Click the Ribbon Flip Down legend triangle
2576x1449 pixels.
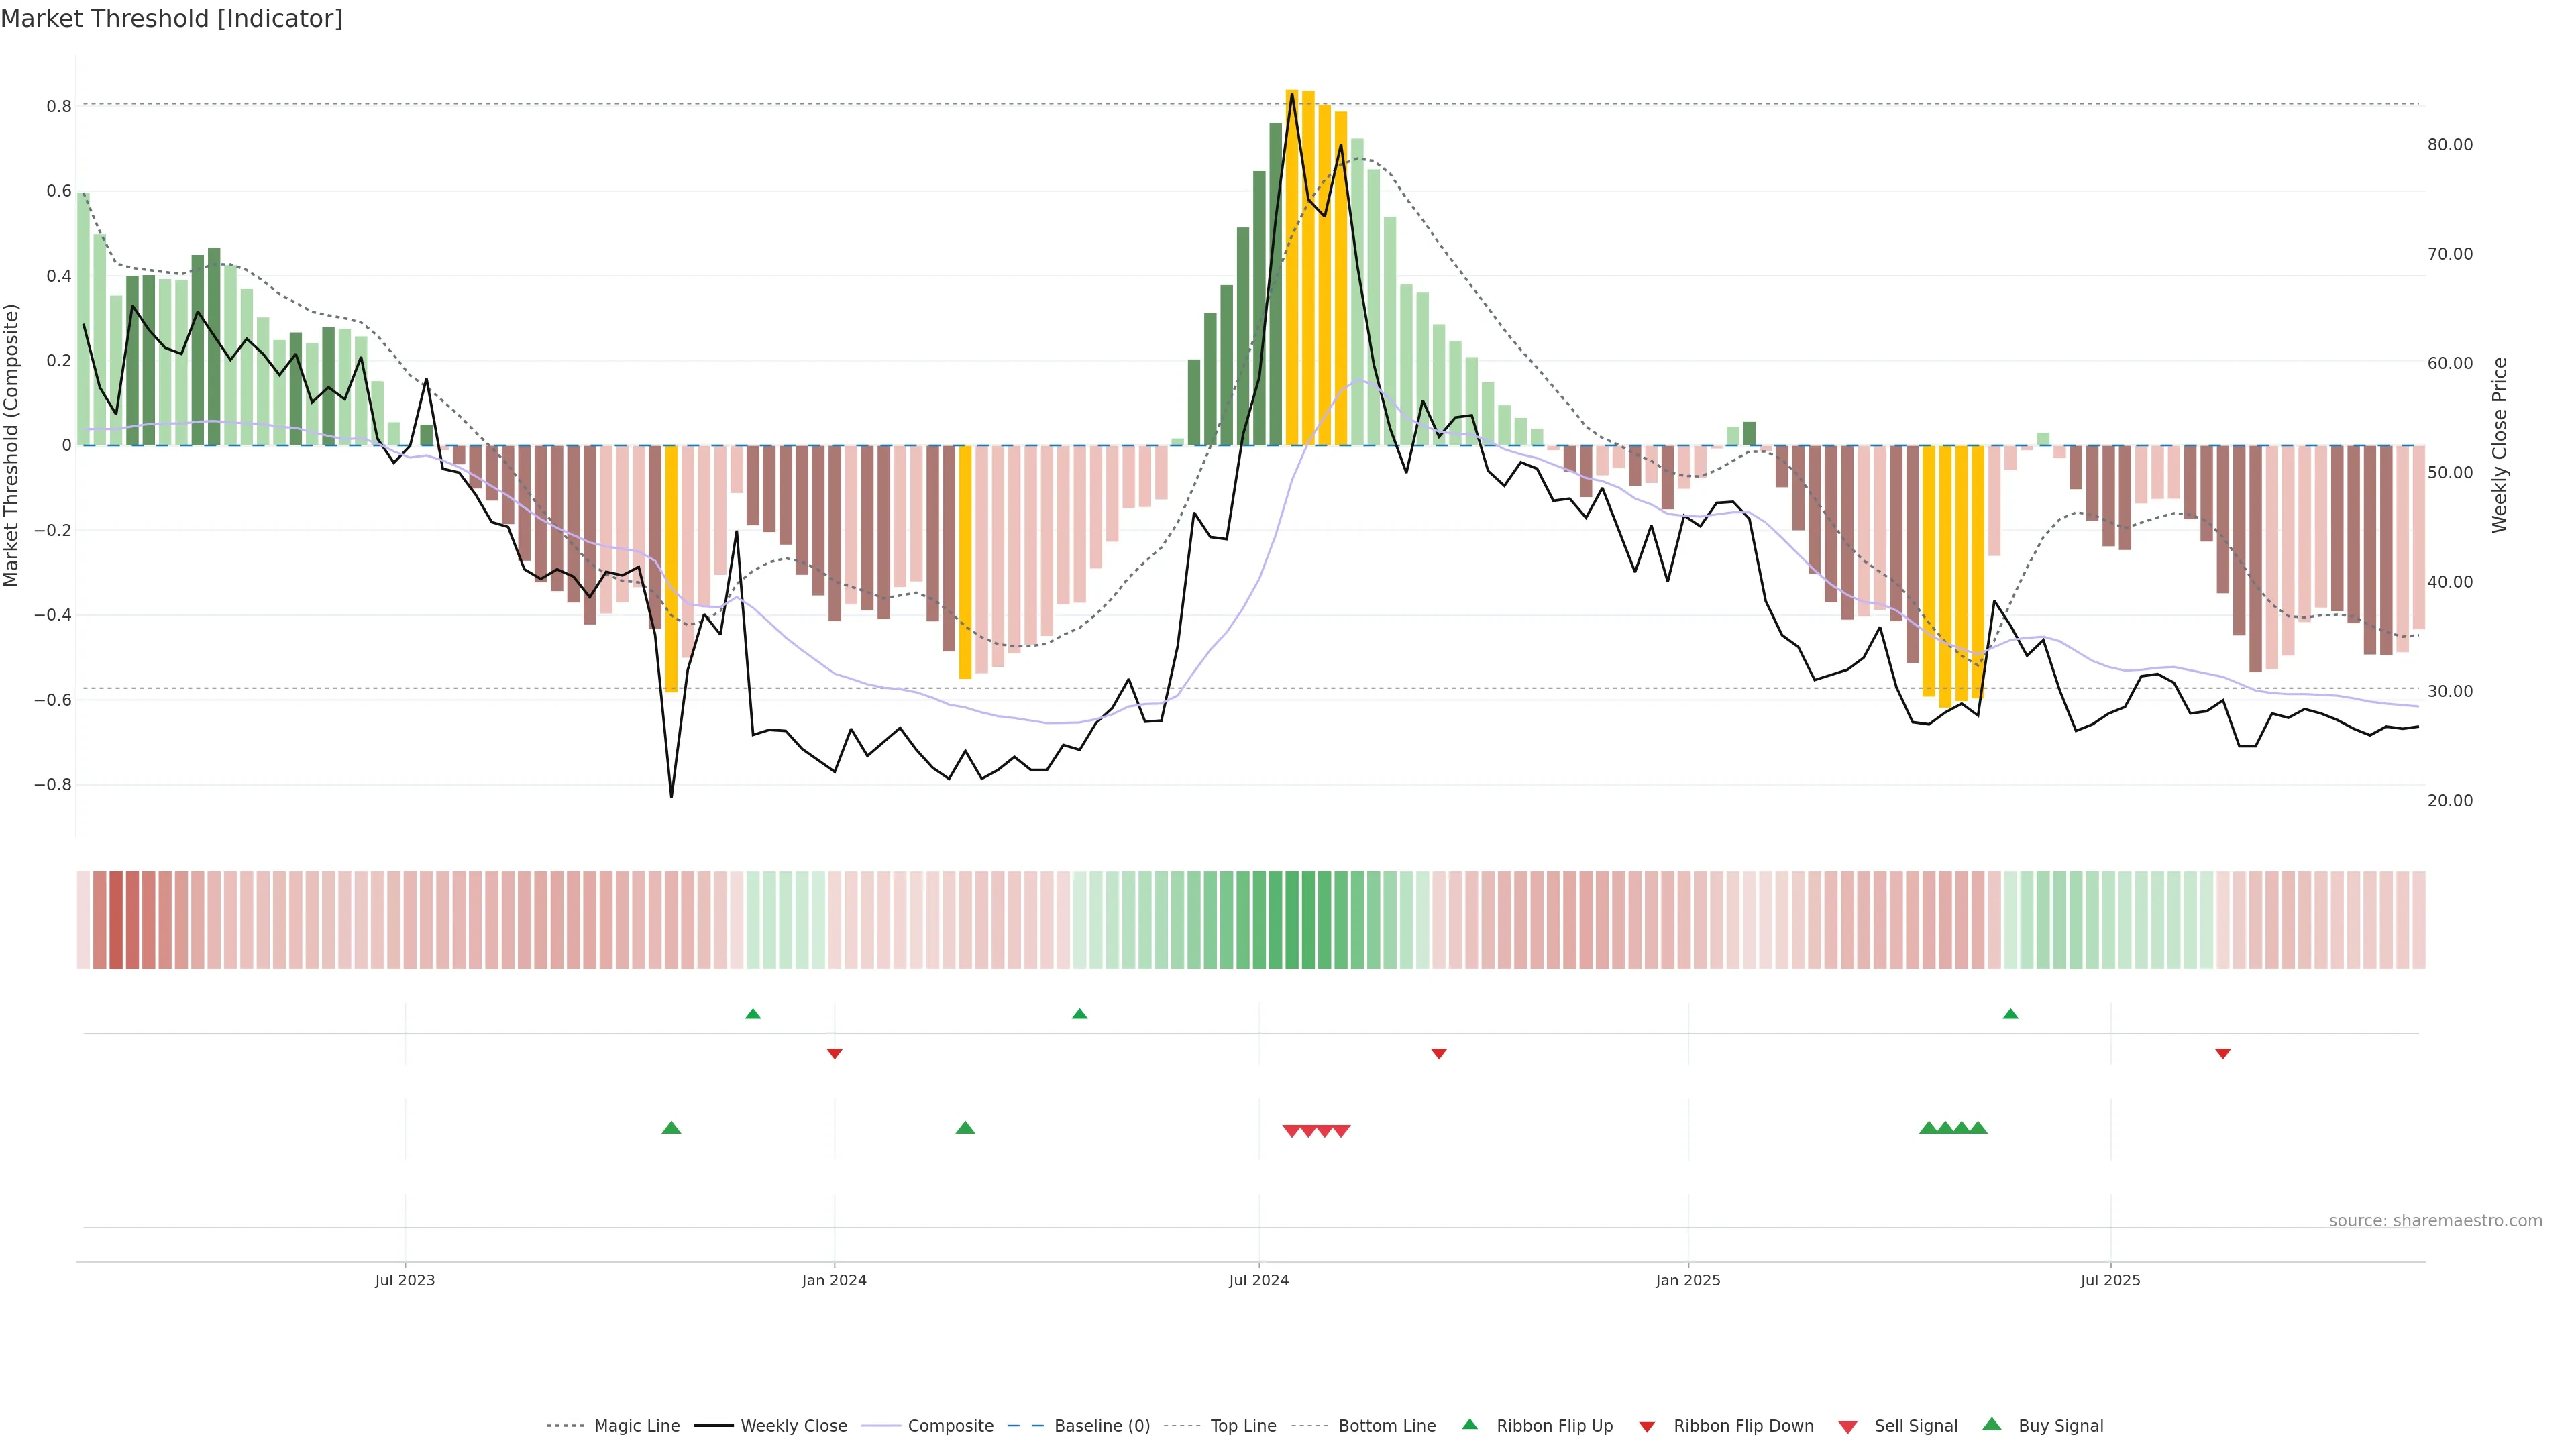click(1647, 1426)
